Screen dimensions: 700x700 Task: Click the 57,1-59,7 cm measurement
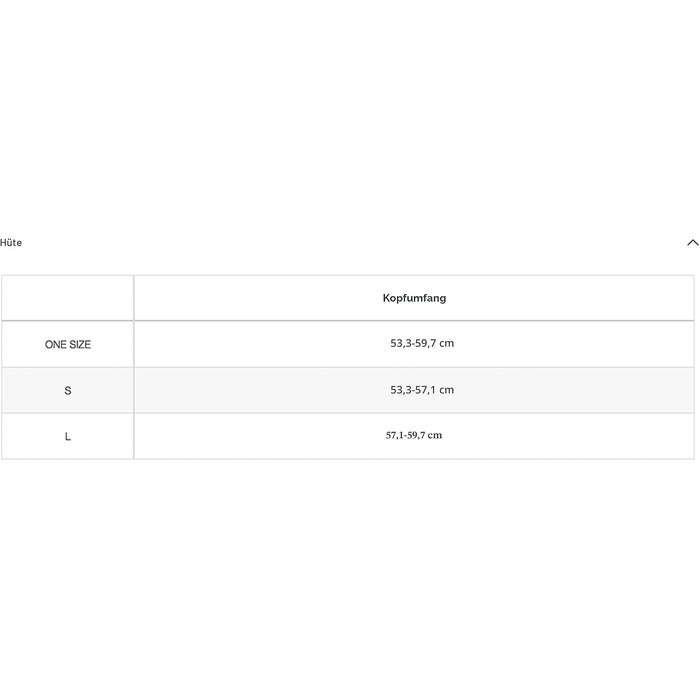click(414, 435)
